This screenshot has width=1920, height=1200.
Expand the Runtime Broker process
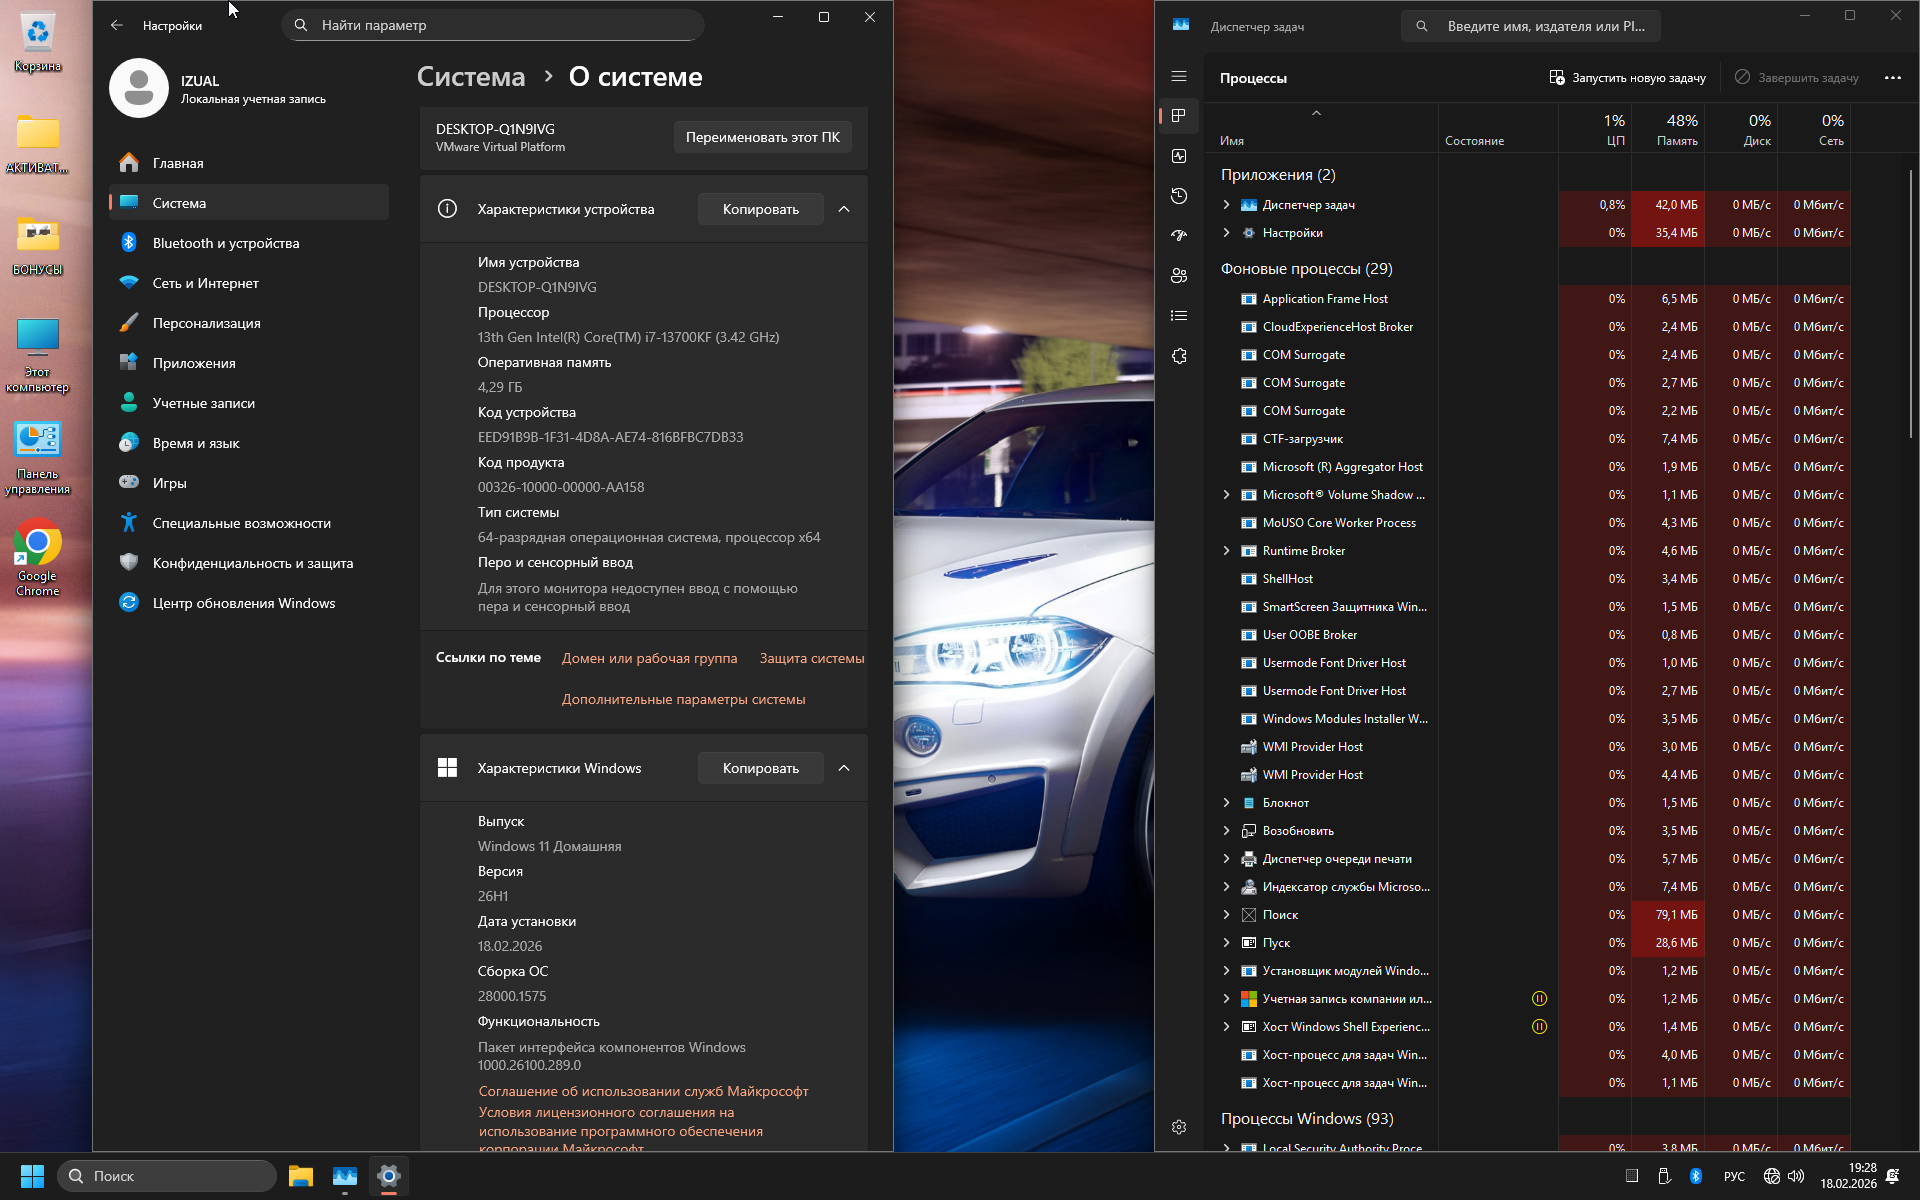pos(1227,551)
